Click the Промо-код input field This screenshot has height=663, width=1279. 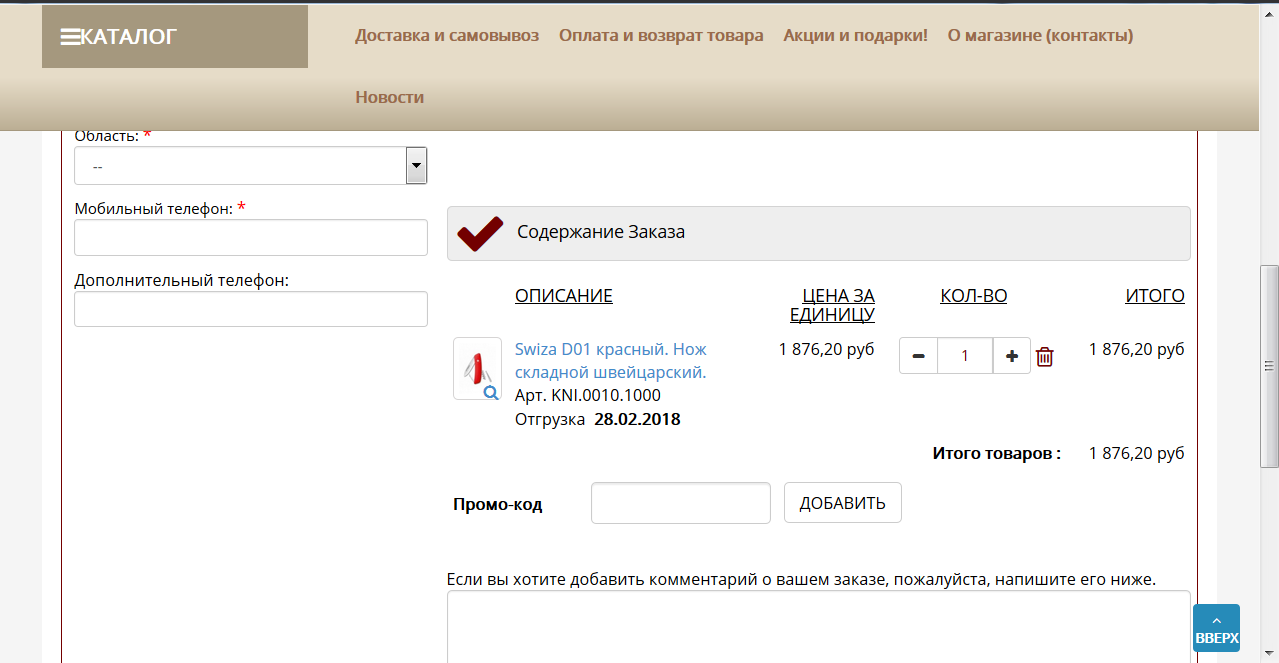point(681,503)
